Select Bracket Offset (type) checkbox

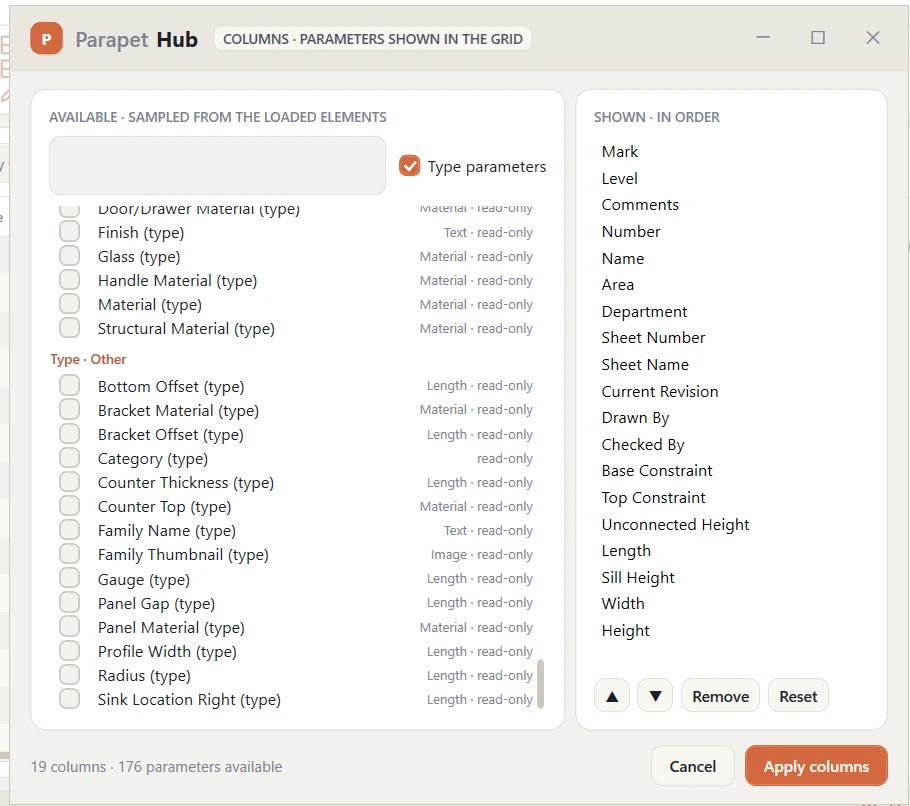coord(70,434)
